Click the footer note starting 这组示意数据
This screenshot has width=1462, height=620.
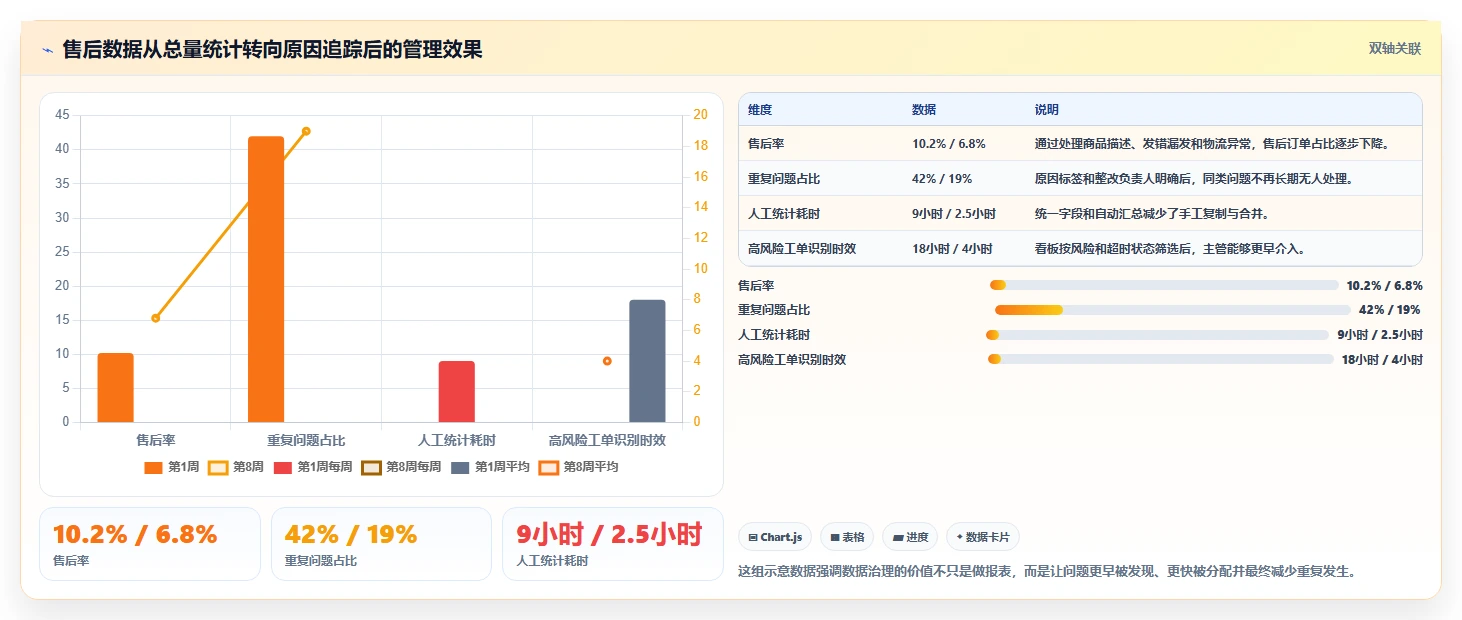click(x=1047, y=572)
